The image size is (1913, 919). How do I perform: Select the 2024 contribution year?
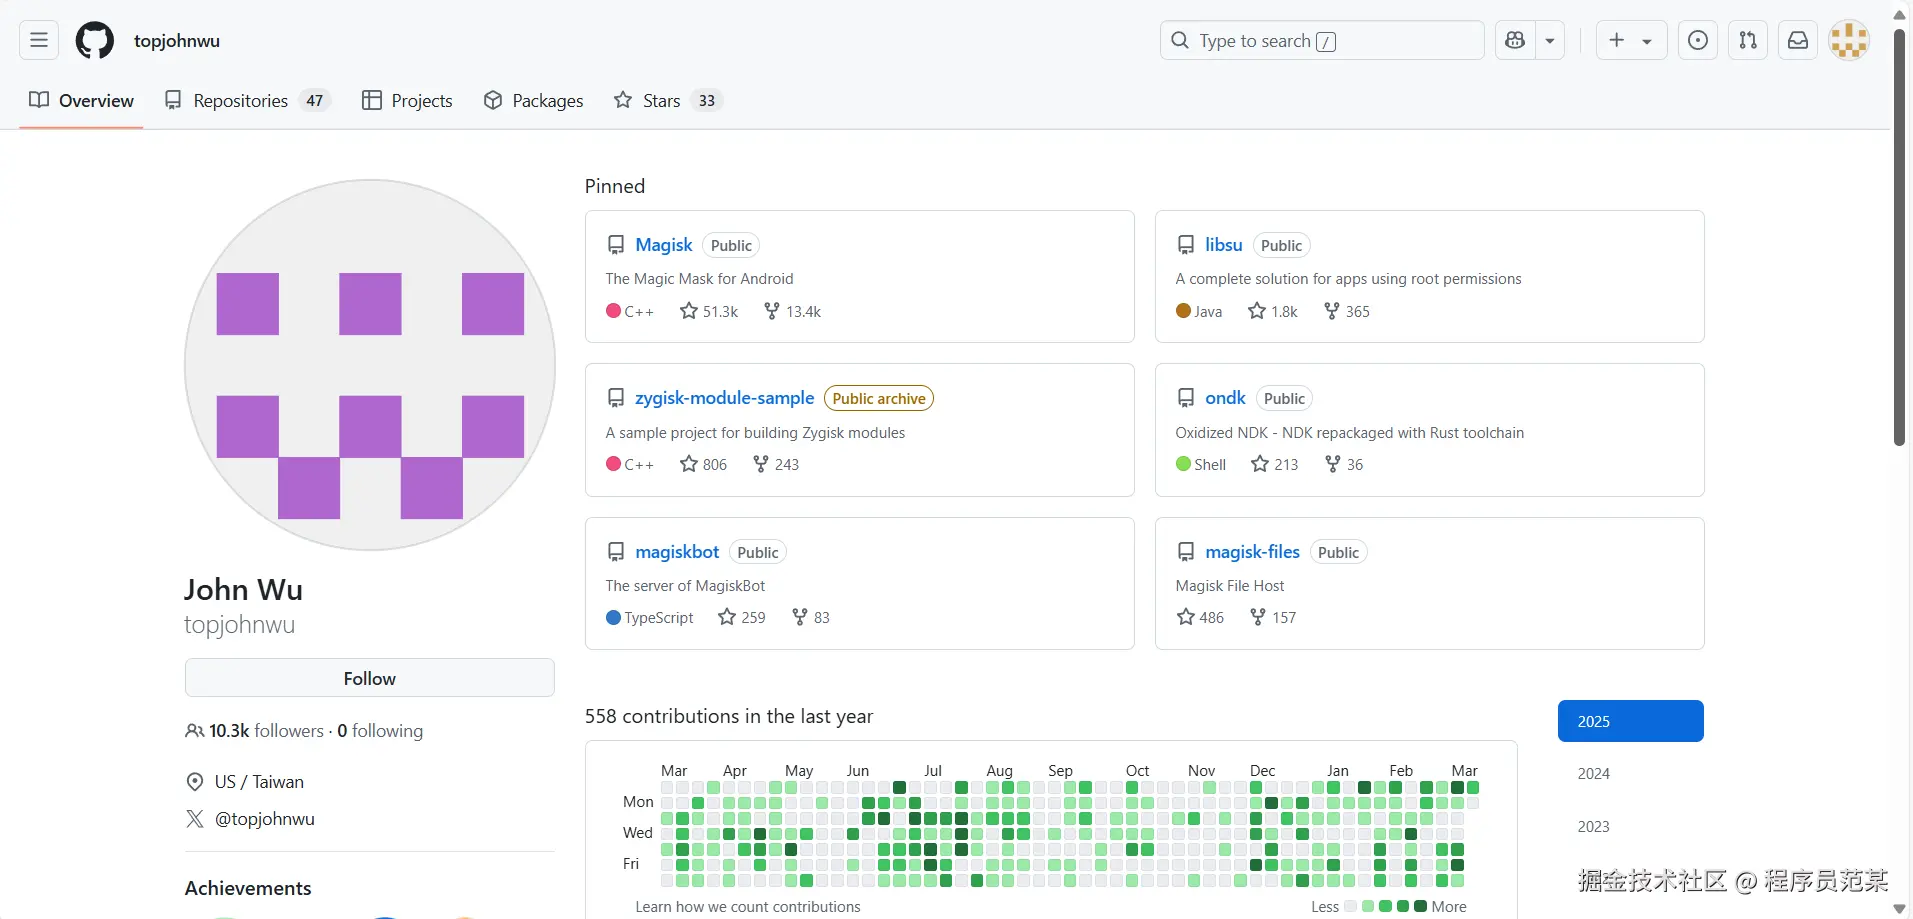pos(1593,774)
